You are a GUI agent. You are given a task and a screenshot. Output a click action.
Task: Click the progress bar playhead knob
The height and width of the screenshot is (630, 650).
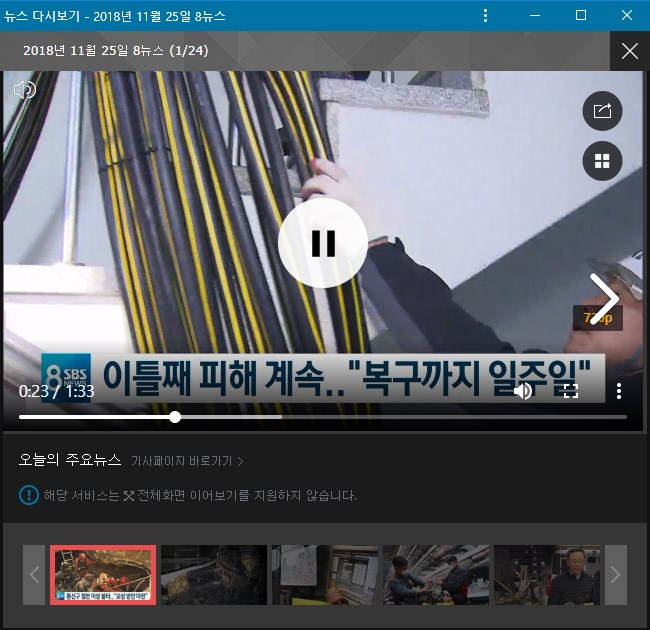175,417
